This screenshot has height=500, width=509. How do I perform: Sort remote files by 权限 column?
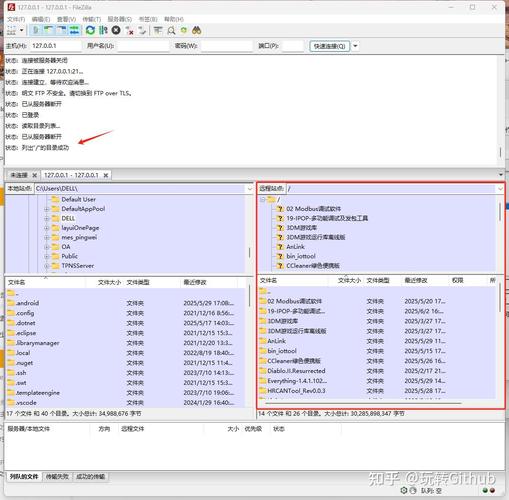pyautogui.click(x=468, y=281)
